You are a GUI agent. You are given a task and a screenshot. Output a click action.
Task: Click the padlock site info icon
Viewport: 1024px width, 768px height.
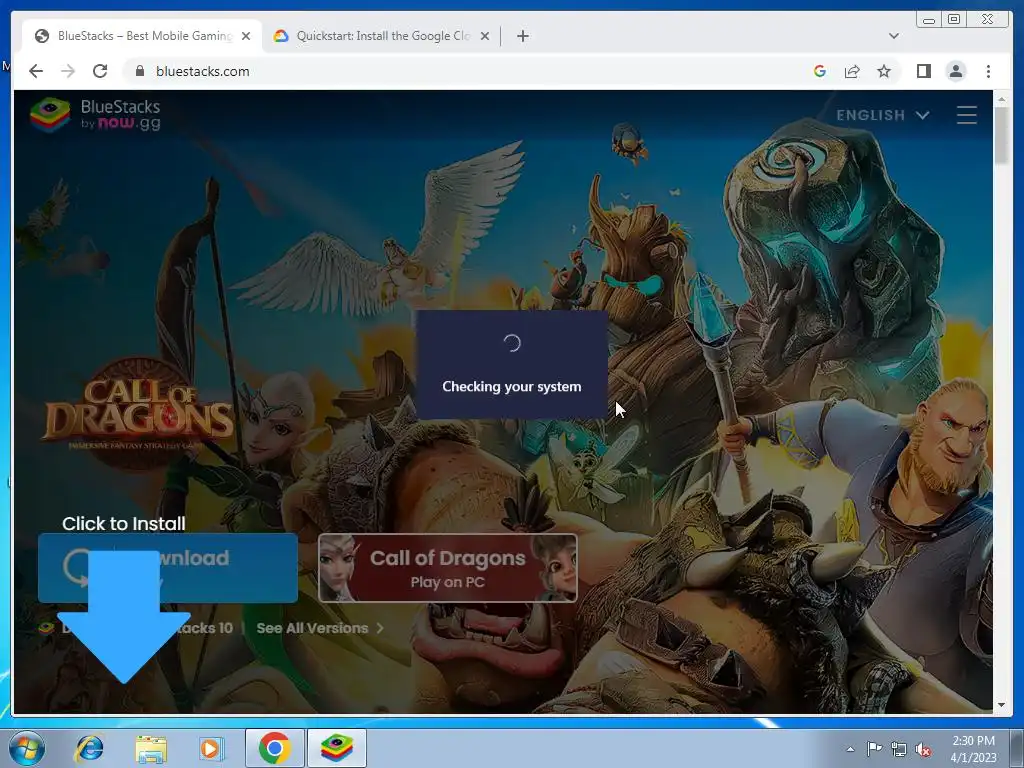[x=139, y=71]
